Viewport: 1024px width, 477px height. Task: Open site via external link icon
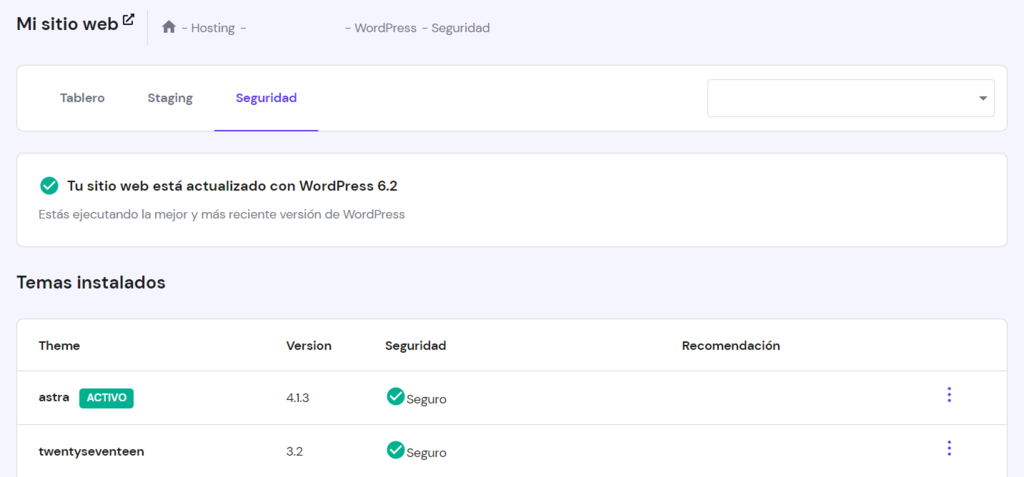(x=129, y=20)
